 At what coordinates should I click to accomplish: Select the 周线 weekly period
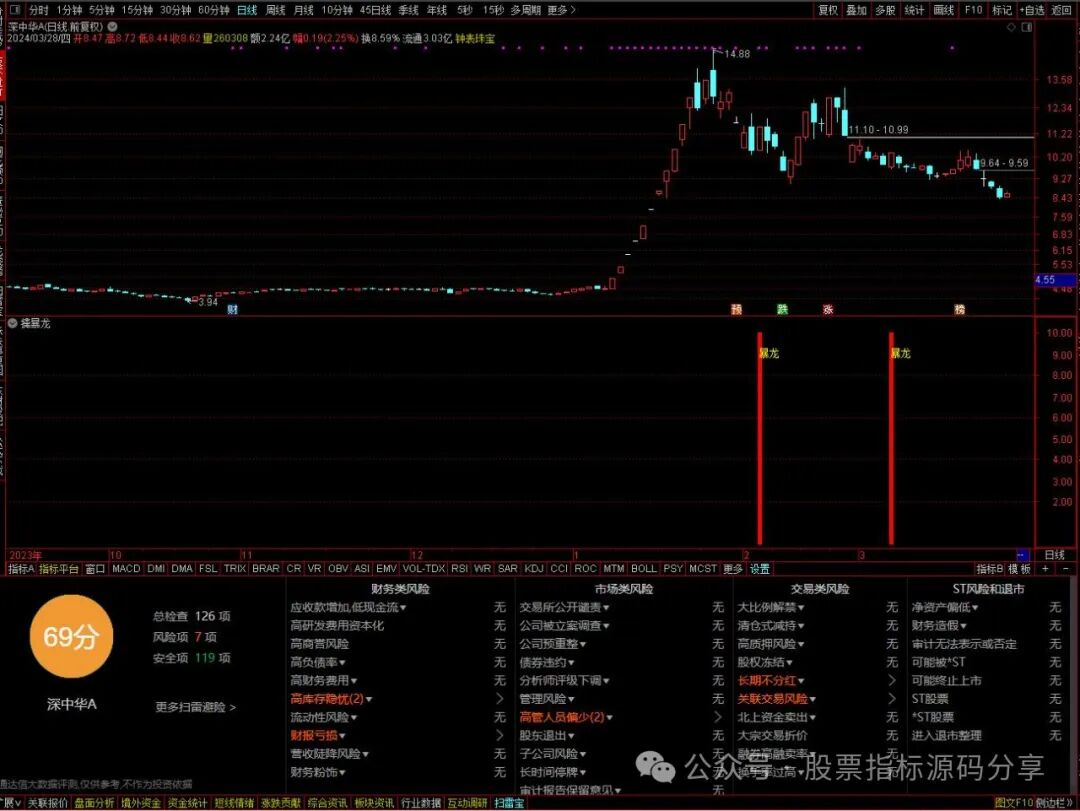point(276,10)
